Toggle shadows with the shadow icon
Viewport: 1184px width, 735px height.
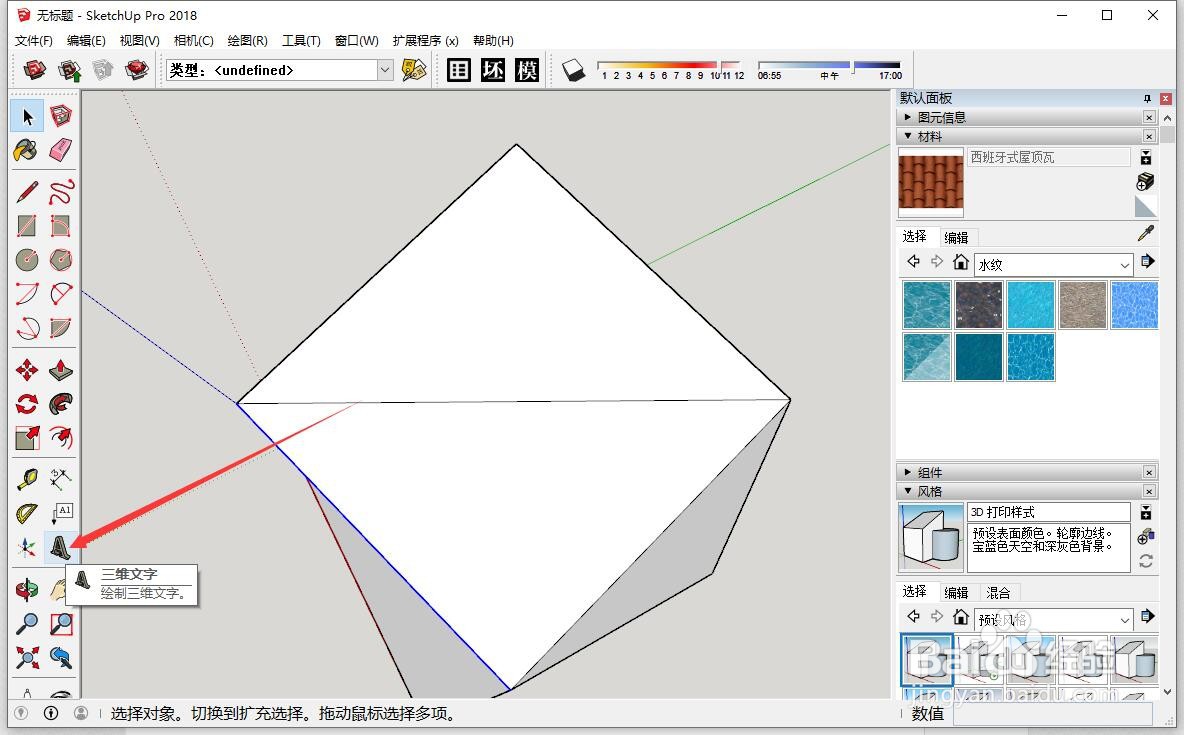coord(573,70)
